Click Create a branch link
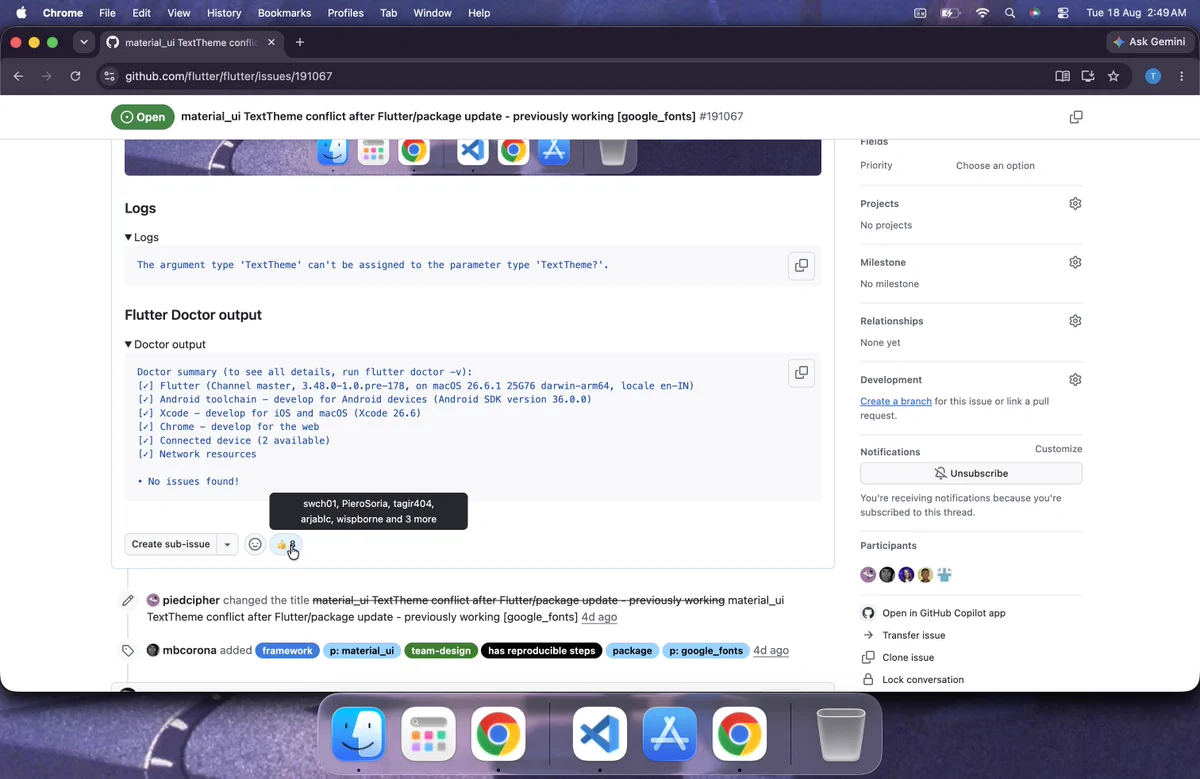Viewport: 1200px width, 779px height. coord(896,401)
